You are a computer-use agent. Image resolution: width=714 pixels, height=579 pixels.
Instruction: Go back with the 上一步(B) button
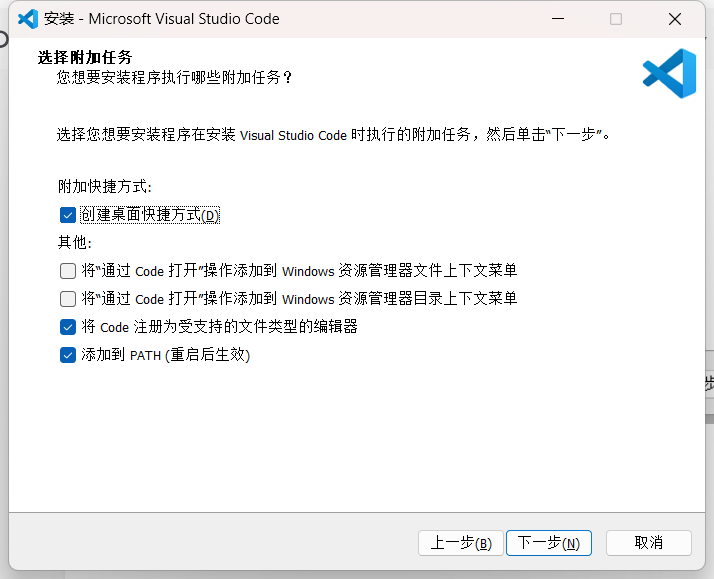[x=461, y=543]
